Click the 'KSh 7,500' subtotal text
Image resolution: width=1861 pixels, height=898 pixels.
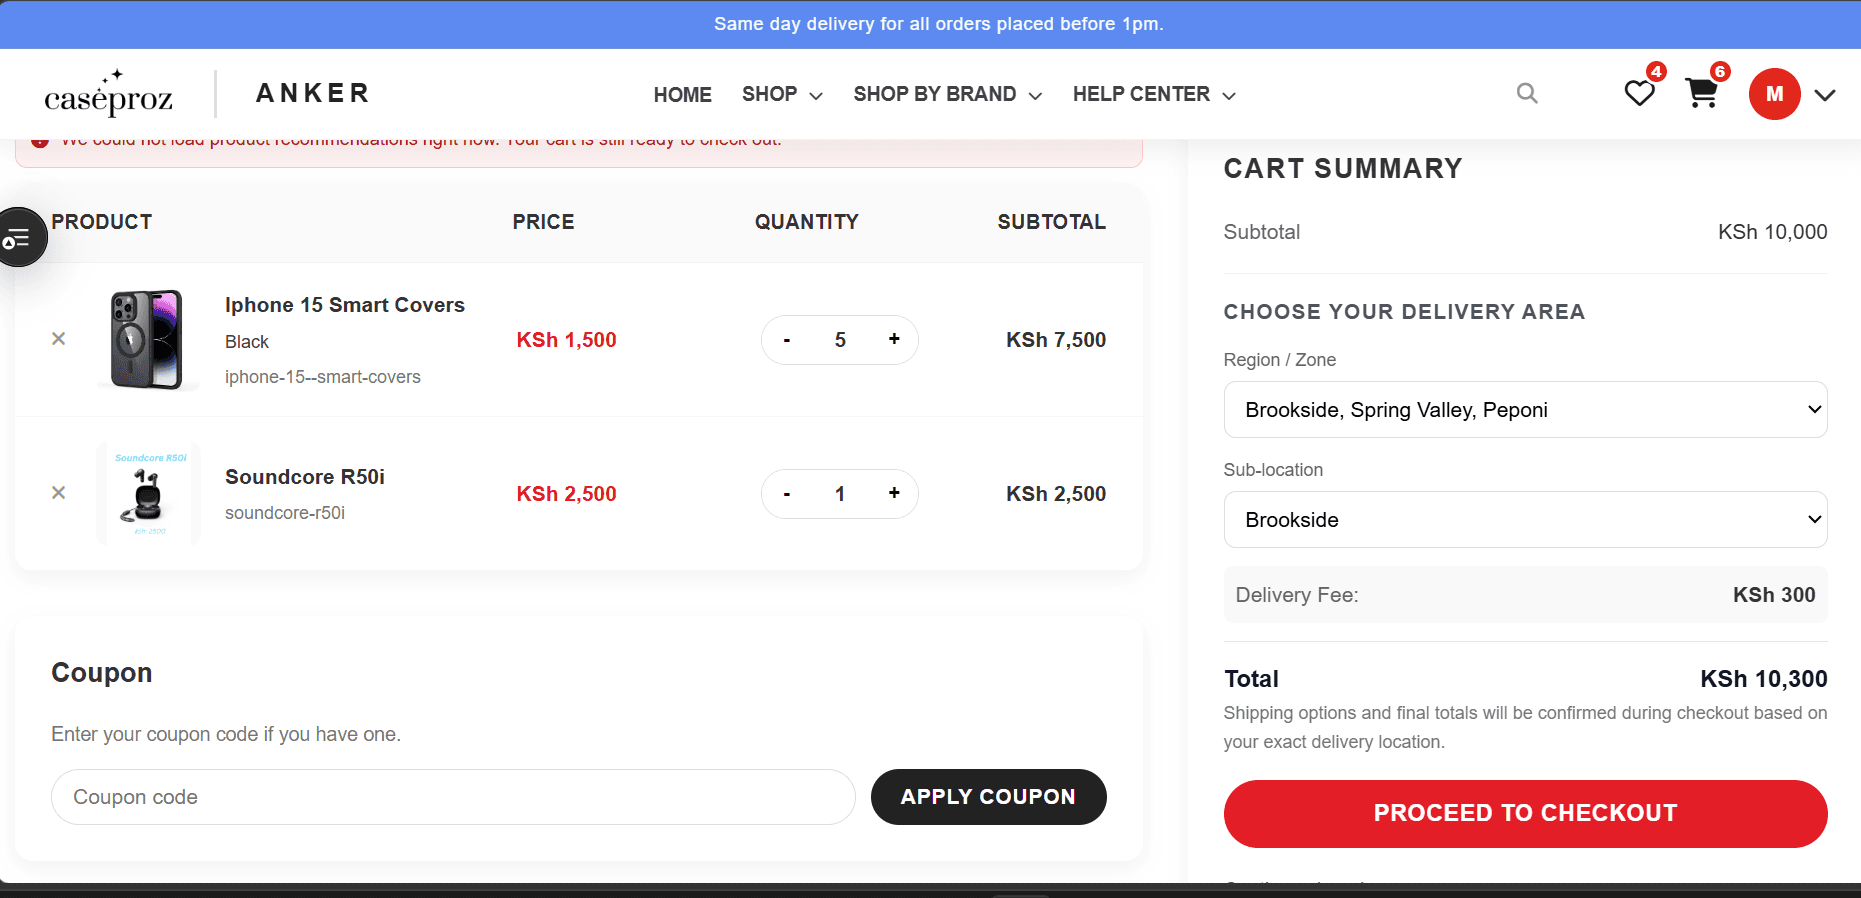1056,340
